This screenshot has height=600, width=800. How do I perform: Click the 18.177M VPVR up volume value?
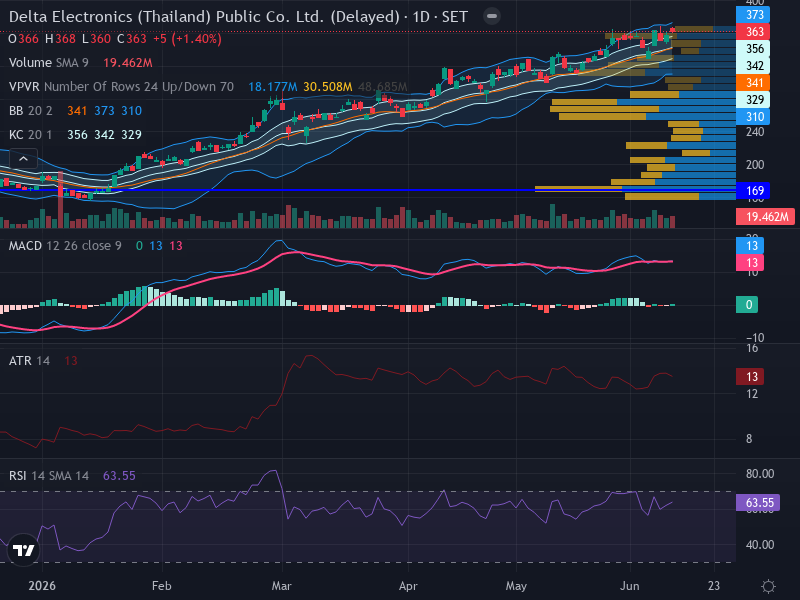pyautogui.click(x=272, y=87)
